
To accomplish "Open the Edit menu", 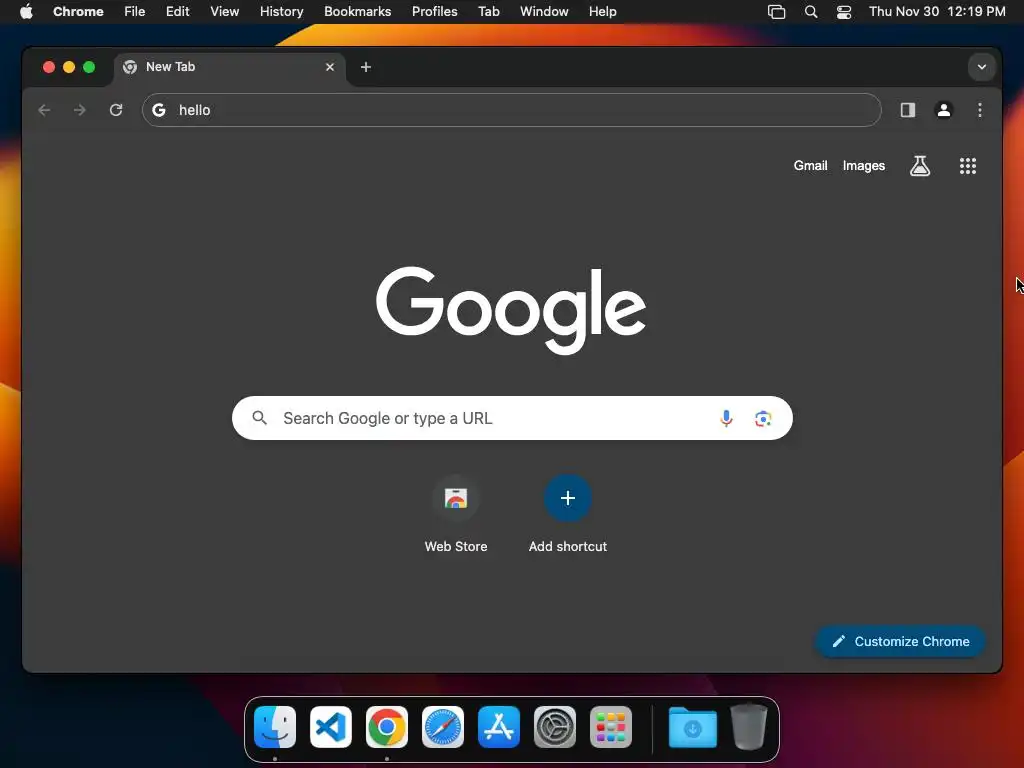I will click(177, 12).
